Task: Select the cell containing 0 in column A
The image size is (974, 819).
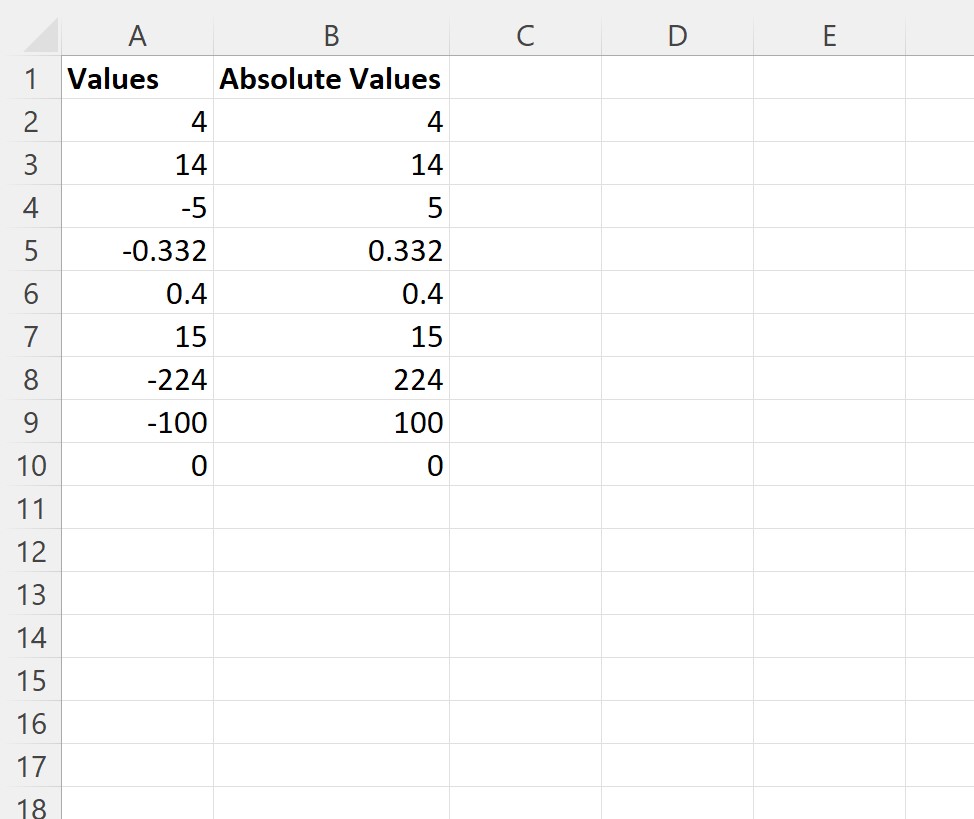Action: 137,465
